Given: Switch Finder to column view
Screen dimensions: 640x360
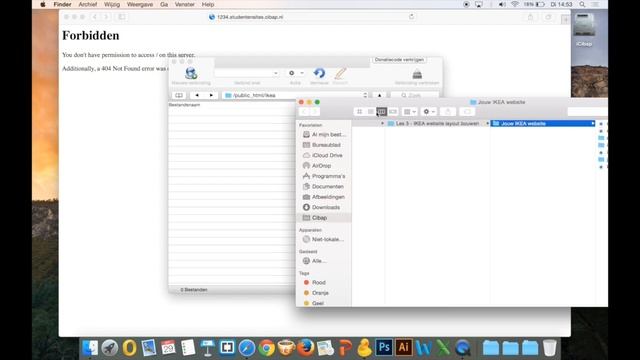Looking at the screenshot, I should [x=381, y=111].
